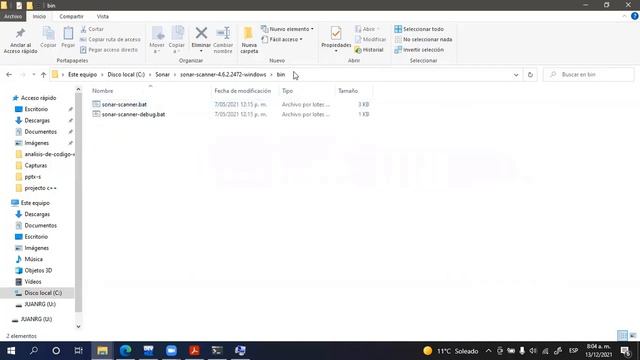Click 'Disco local (C:)' breadcrumb
This screenshot has height=360, width=640.
[126, 75]
